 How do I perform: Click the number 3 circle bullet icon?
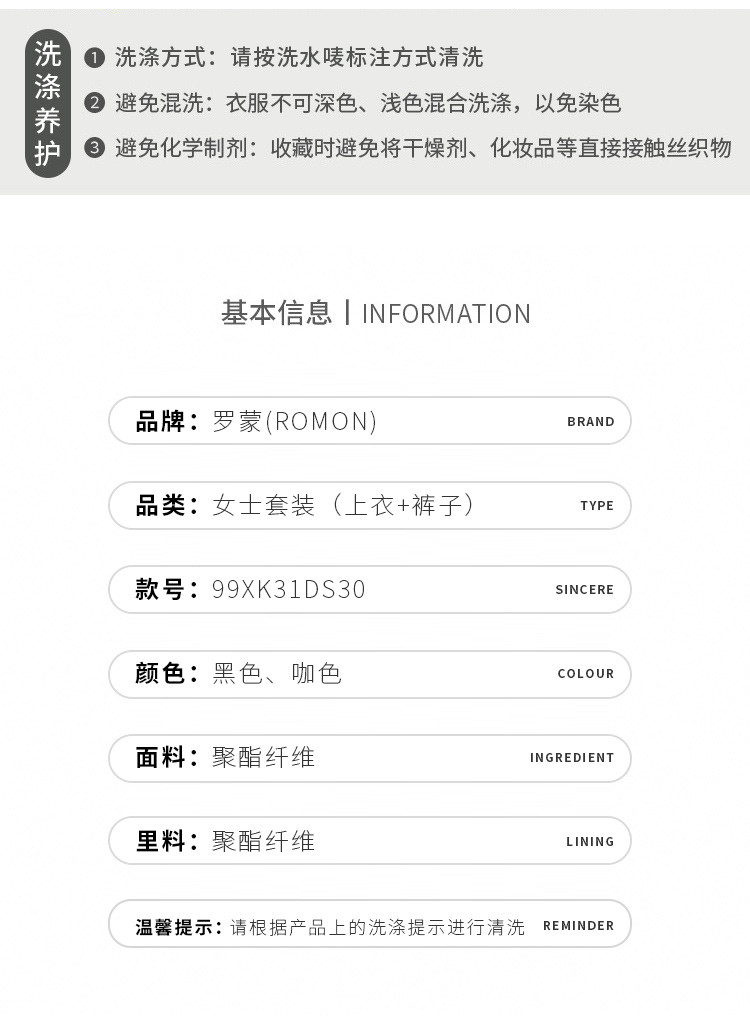(95, 149)
